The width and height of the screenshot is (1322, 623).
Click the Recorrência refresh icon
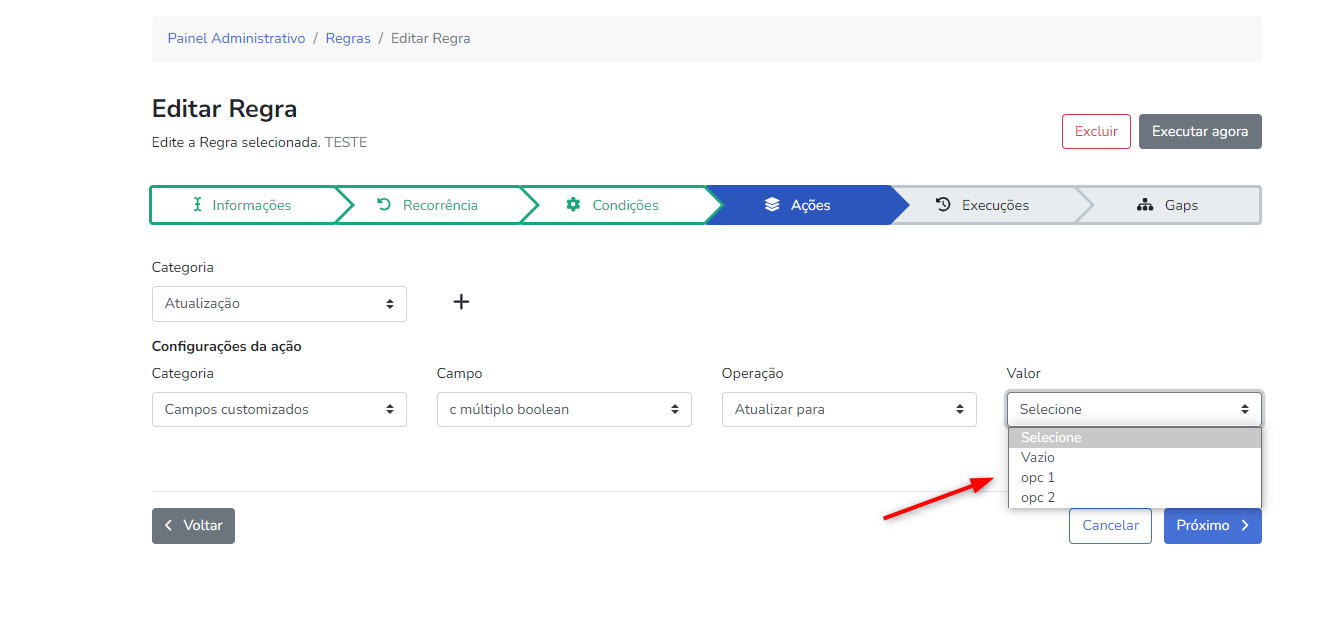coord(384,205)
